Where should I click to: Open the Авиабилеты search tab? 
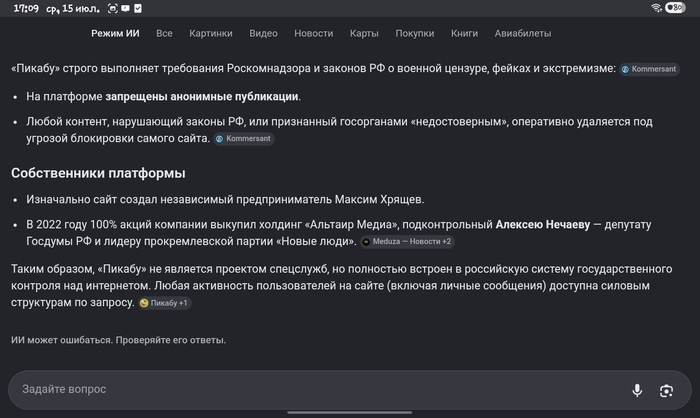coord(523,33)
